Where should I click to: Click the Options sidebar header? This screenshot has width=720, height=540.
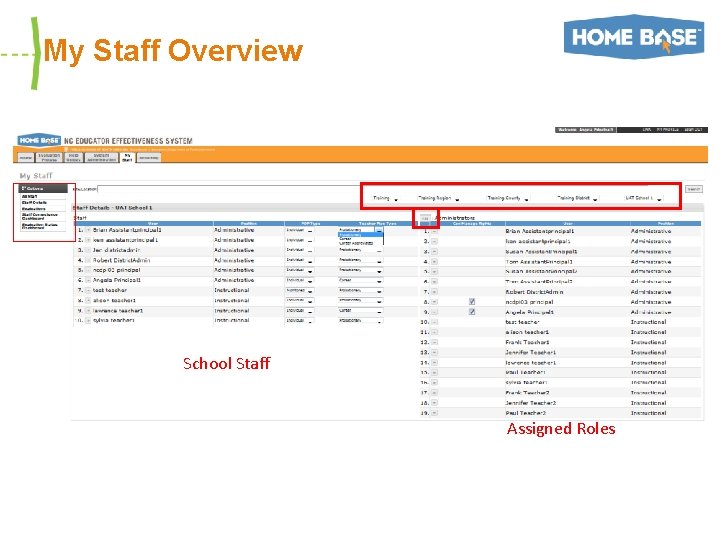[x=43, y=188]
